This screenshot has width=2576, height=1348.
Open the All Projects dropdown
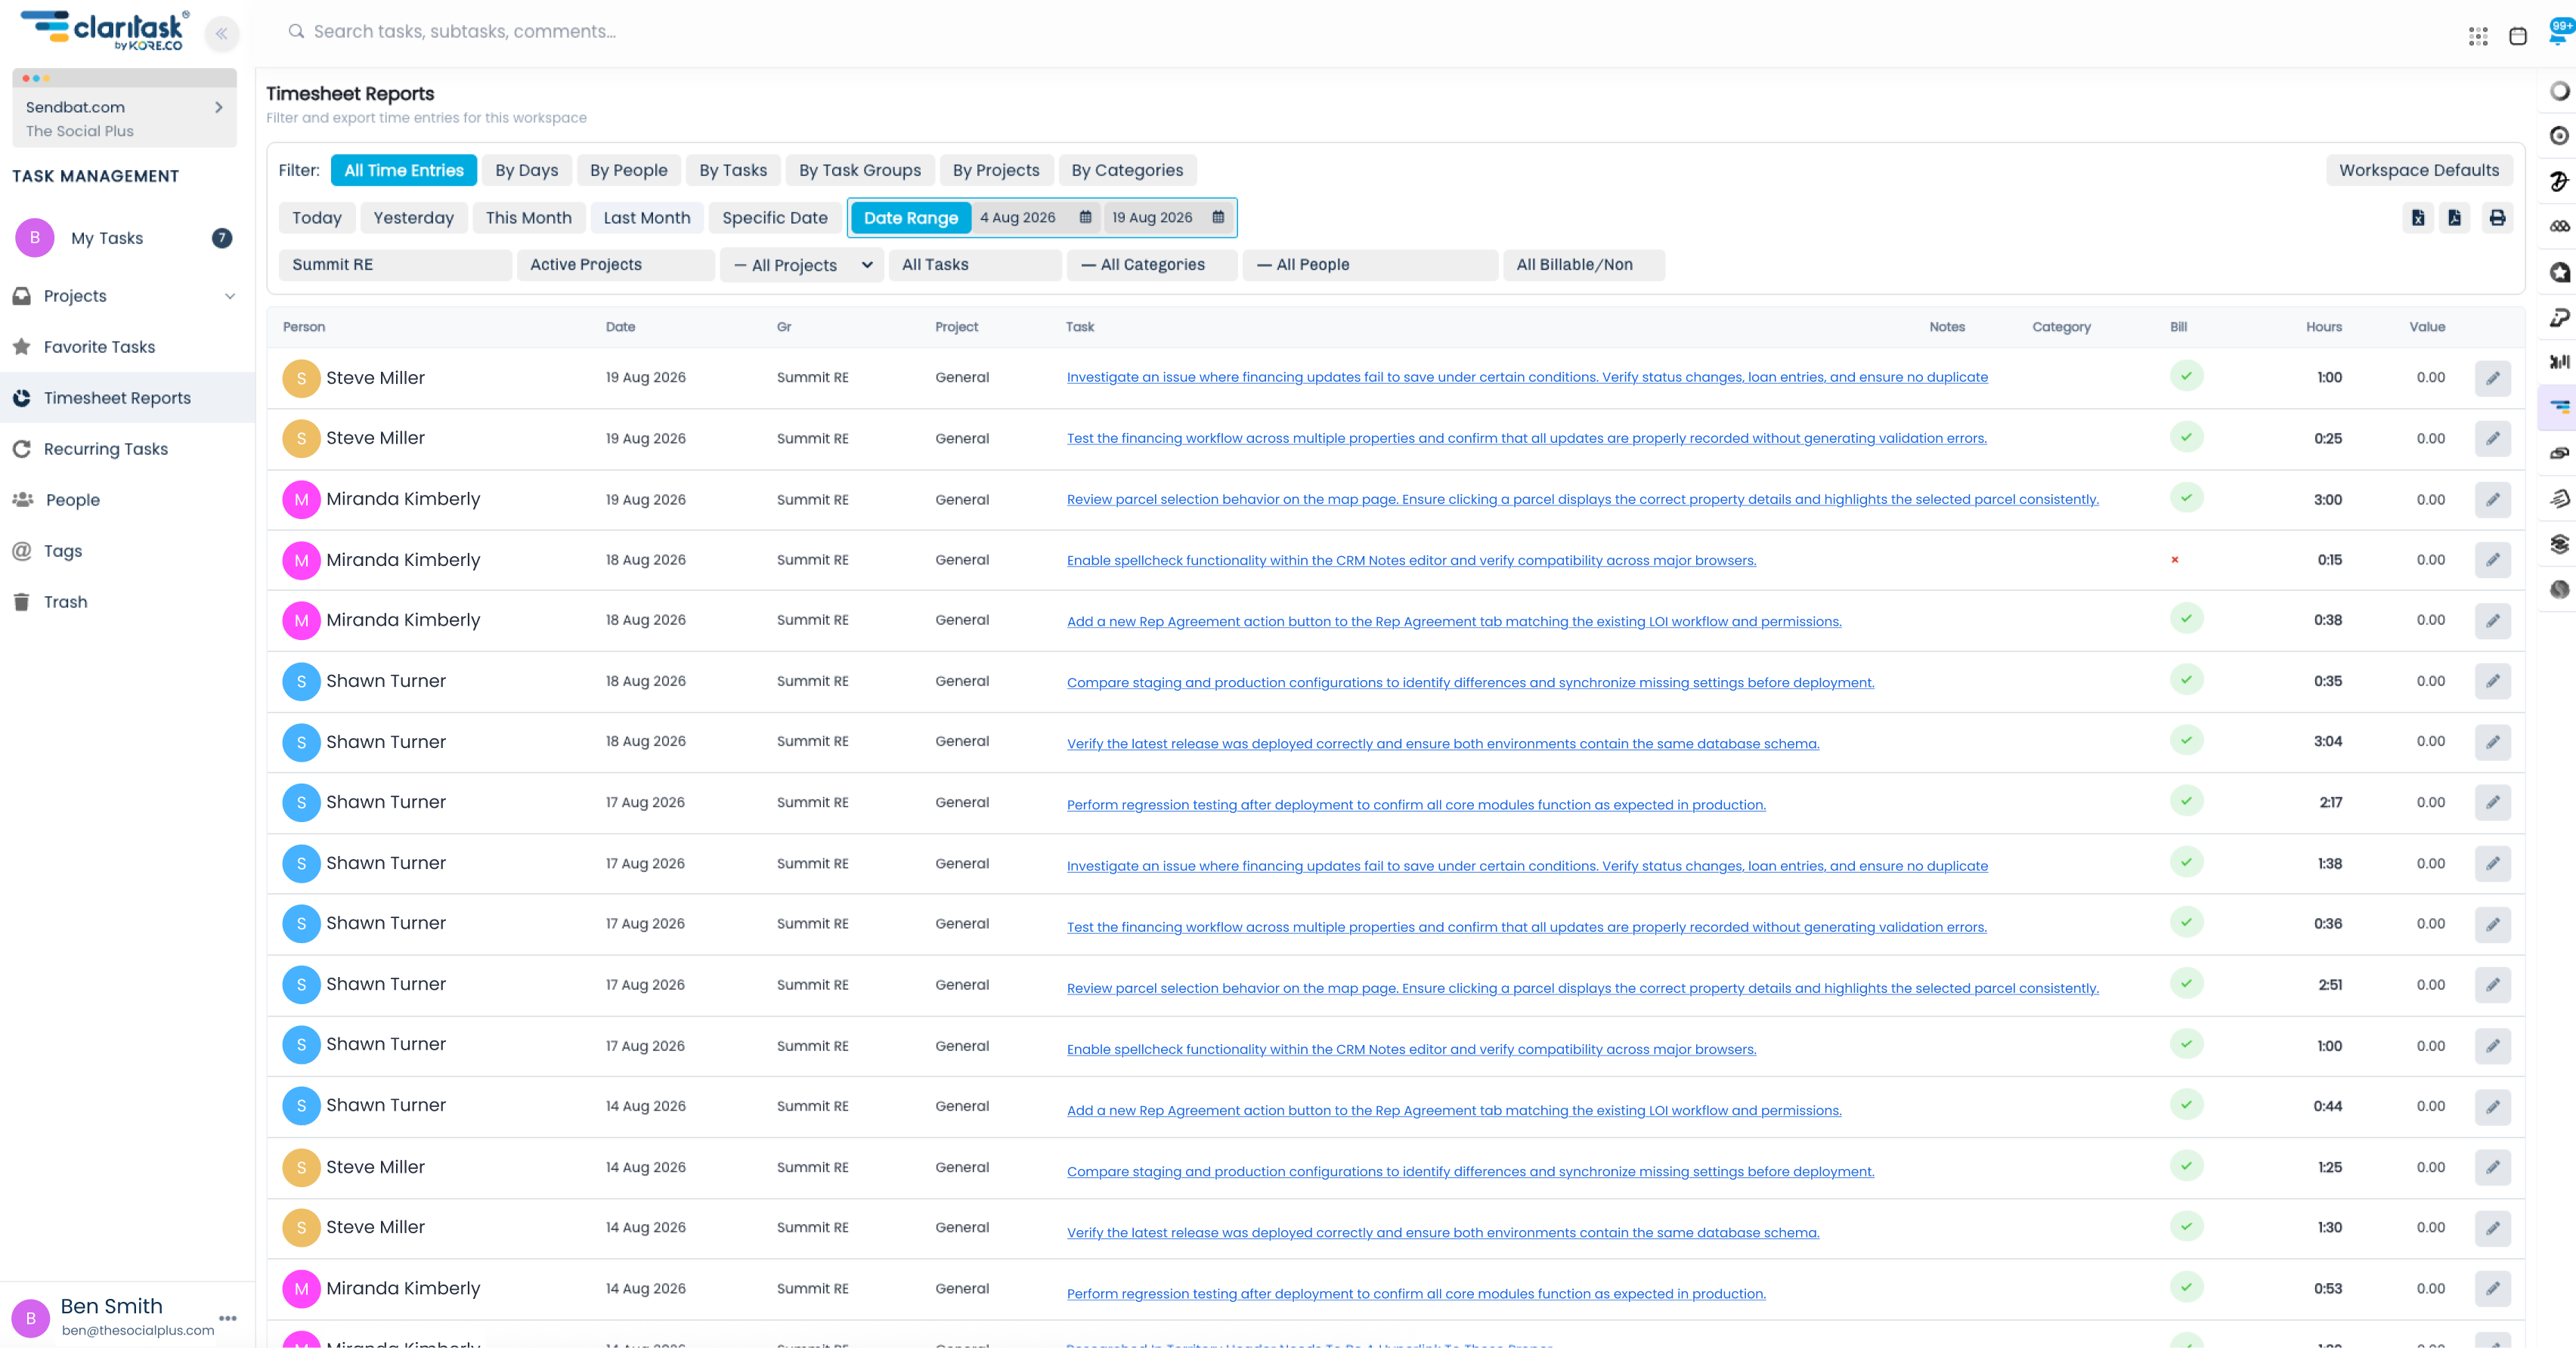pyautogui.click(x=801, y=265)
